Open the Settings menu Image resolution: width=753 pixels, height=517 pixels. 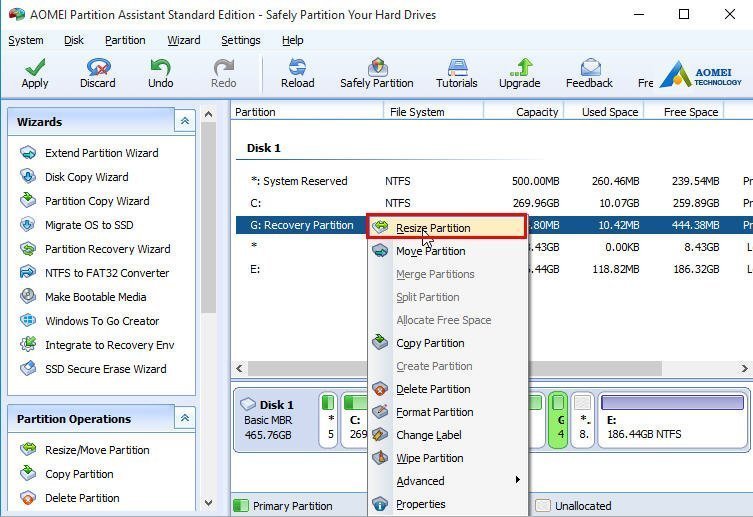click(x=241, y=40)
